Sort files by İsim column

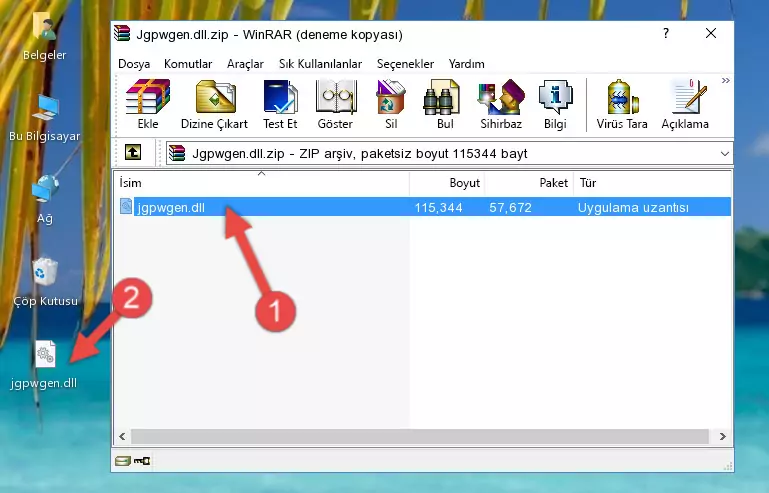[x=262, y=183]
